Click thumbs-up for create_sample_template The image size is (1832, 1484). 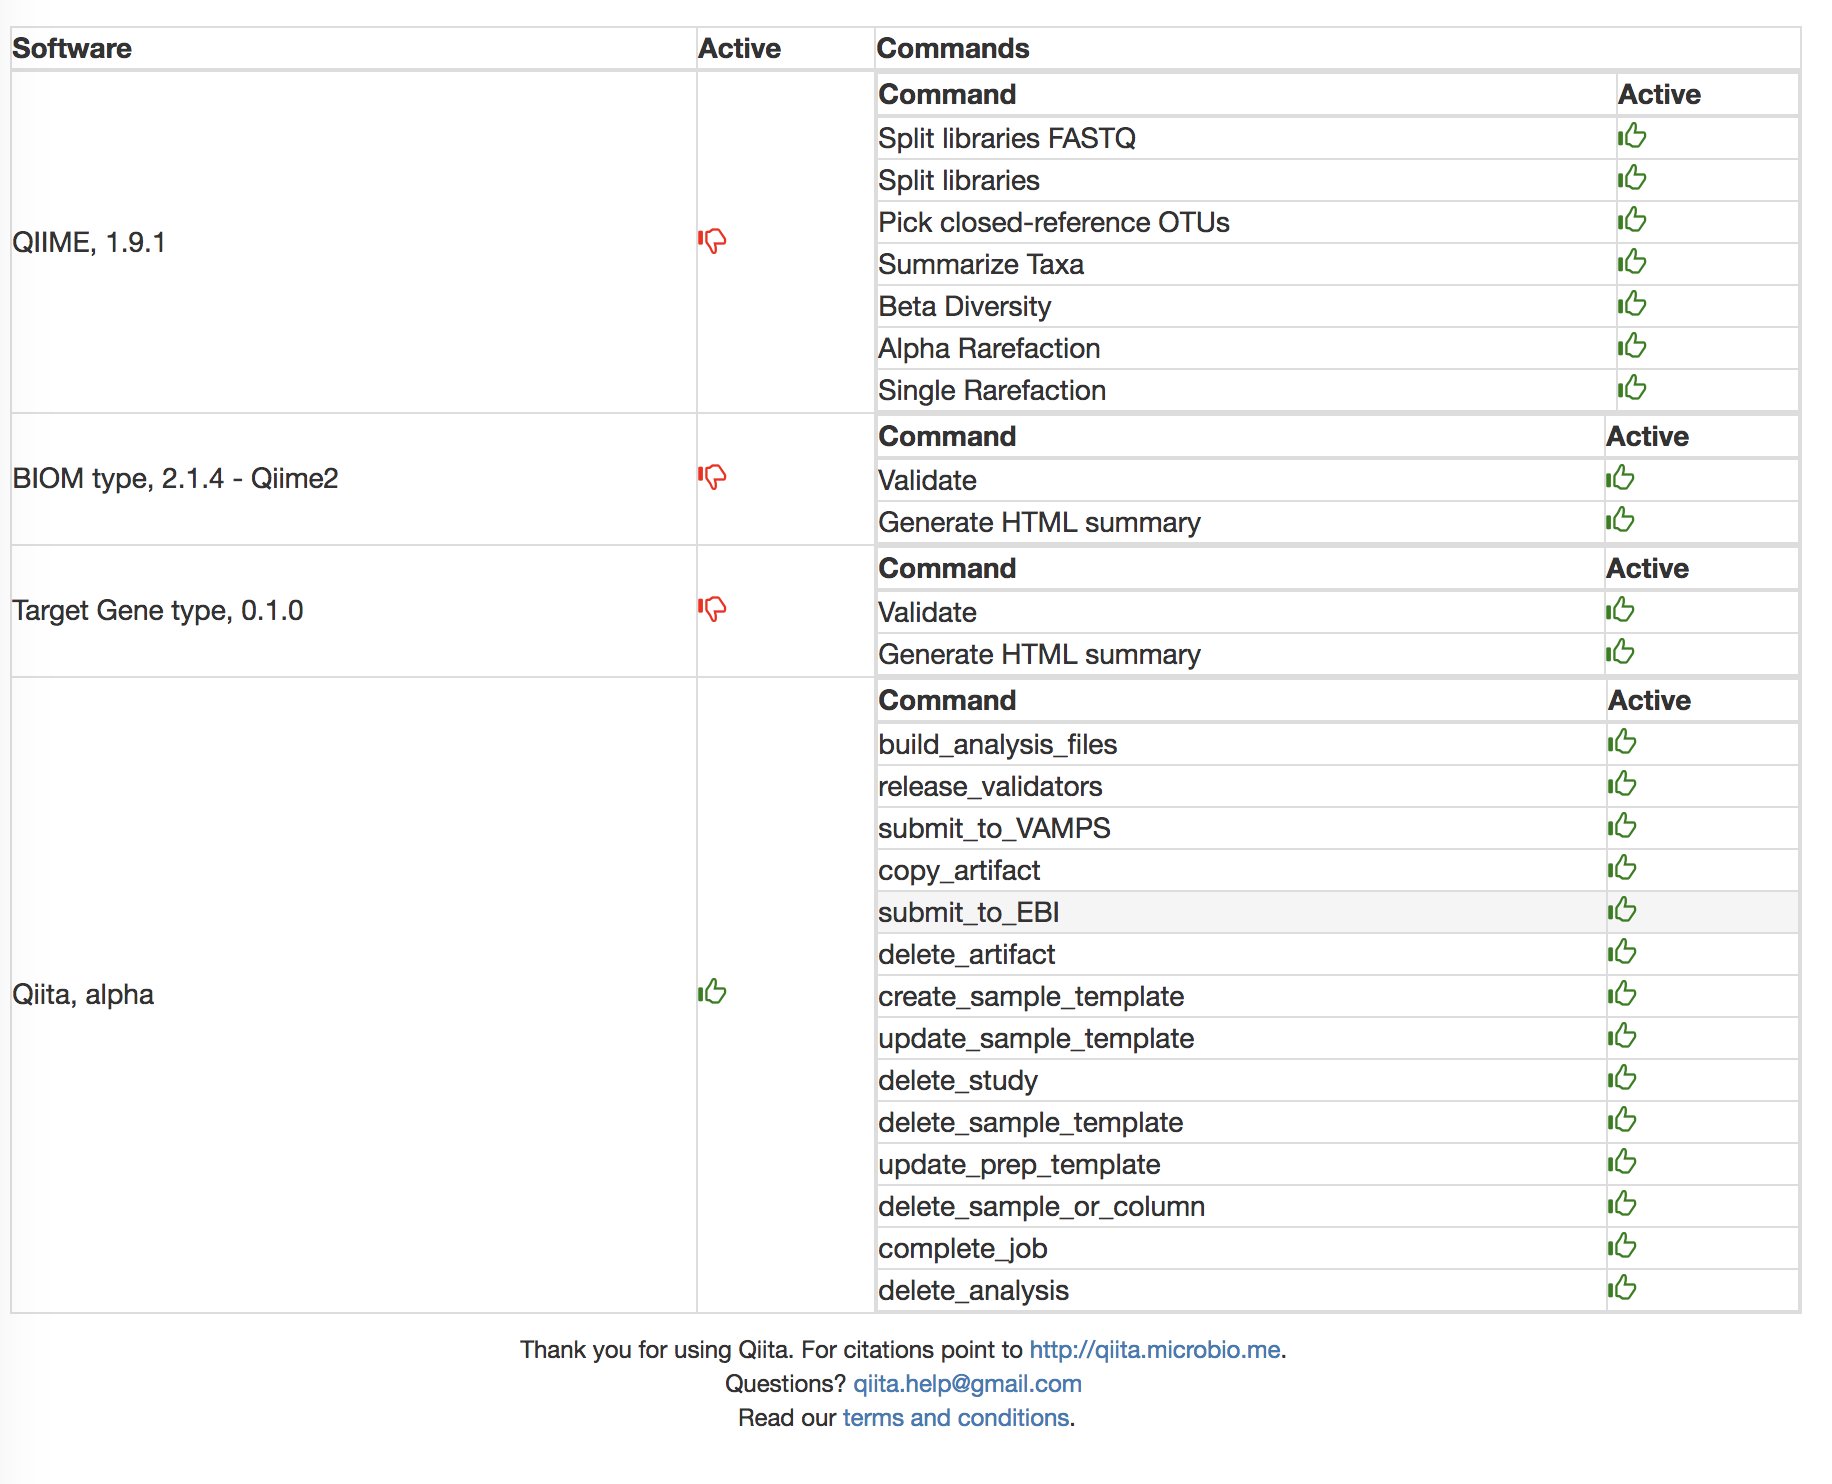[x=1622, y=993]
